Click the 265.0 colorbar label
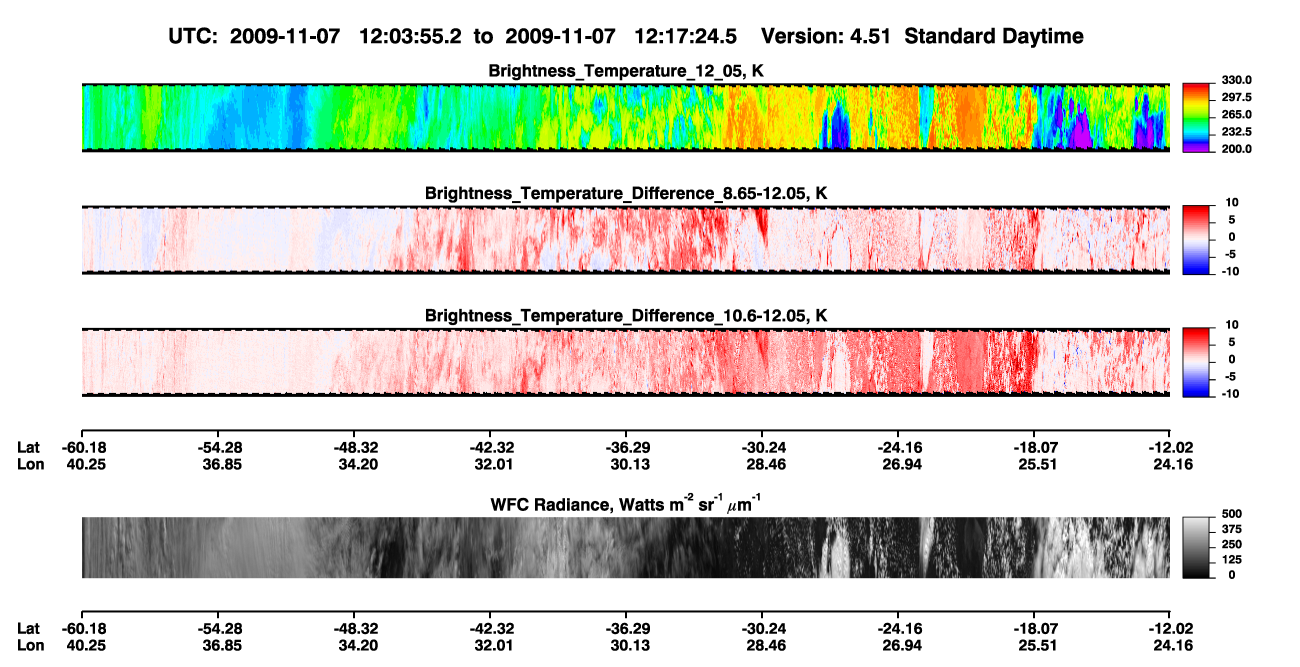Viewport: 1300px width, 667px height. tap(1236, 115)
